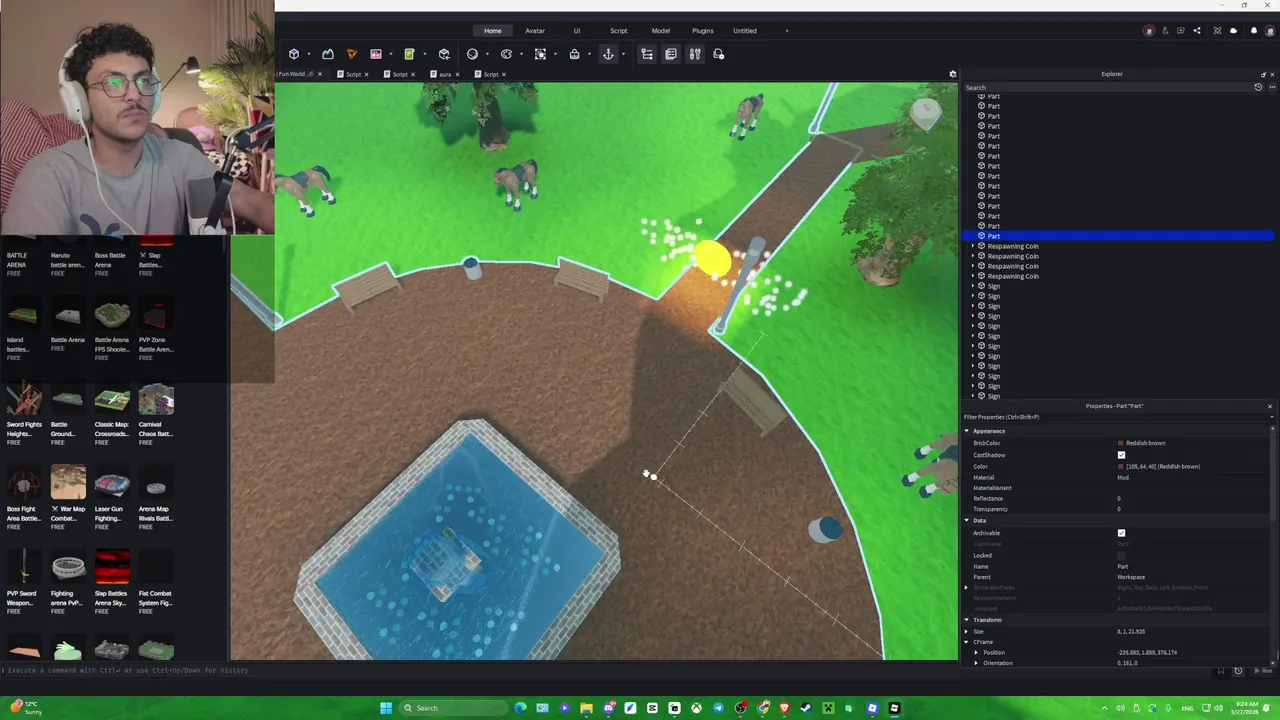This screenshot has width=1280, height=720.
Task: Close the Fun World document tab
Action: click(319, 74)
